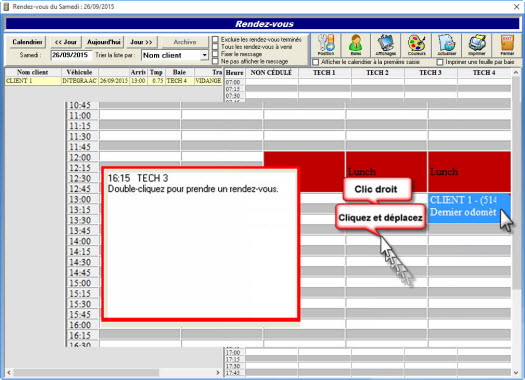This screenshot has height=380, width=525.
Task: Click the Actualiser refresh icon
Action: [447, 45]
